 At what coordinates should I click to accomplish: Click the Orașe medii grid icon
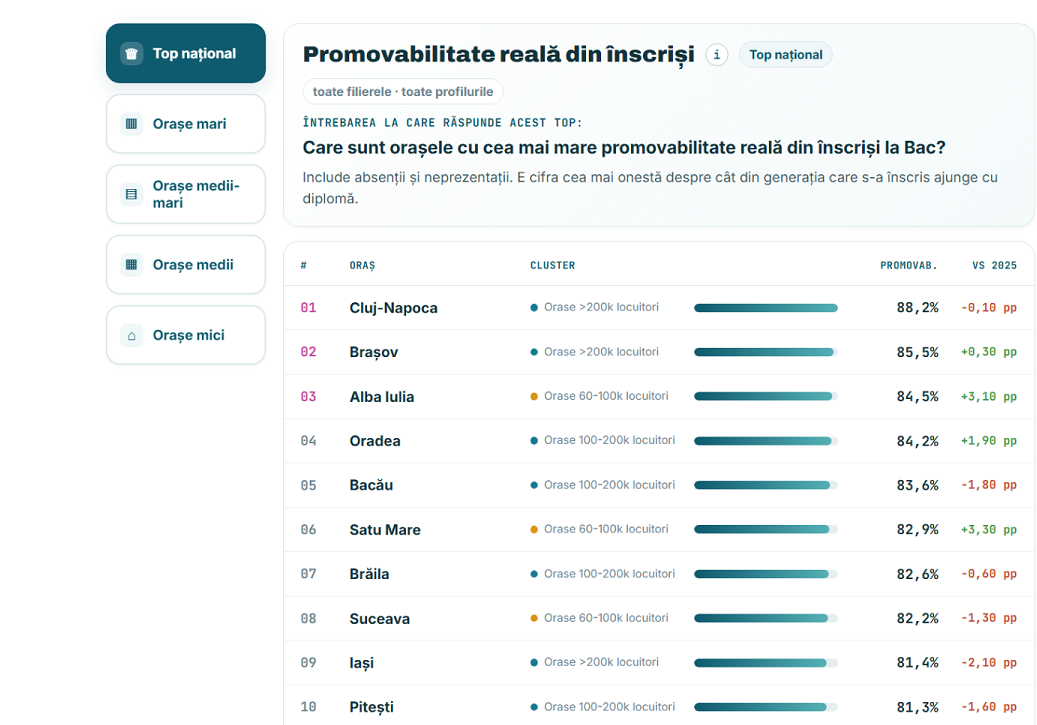(132, 265)
